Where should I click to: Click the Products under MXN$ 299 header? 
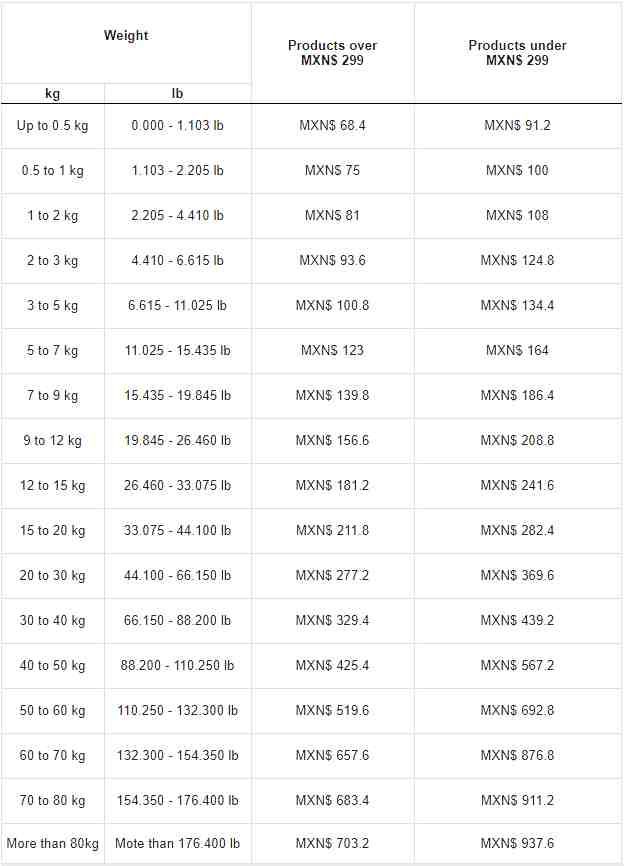tap(517, 52)
